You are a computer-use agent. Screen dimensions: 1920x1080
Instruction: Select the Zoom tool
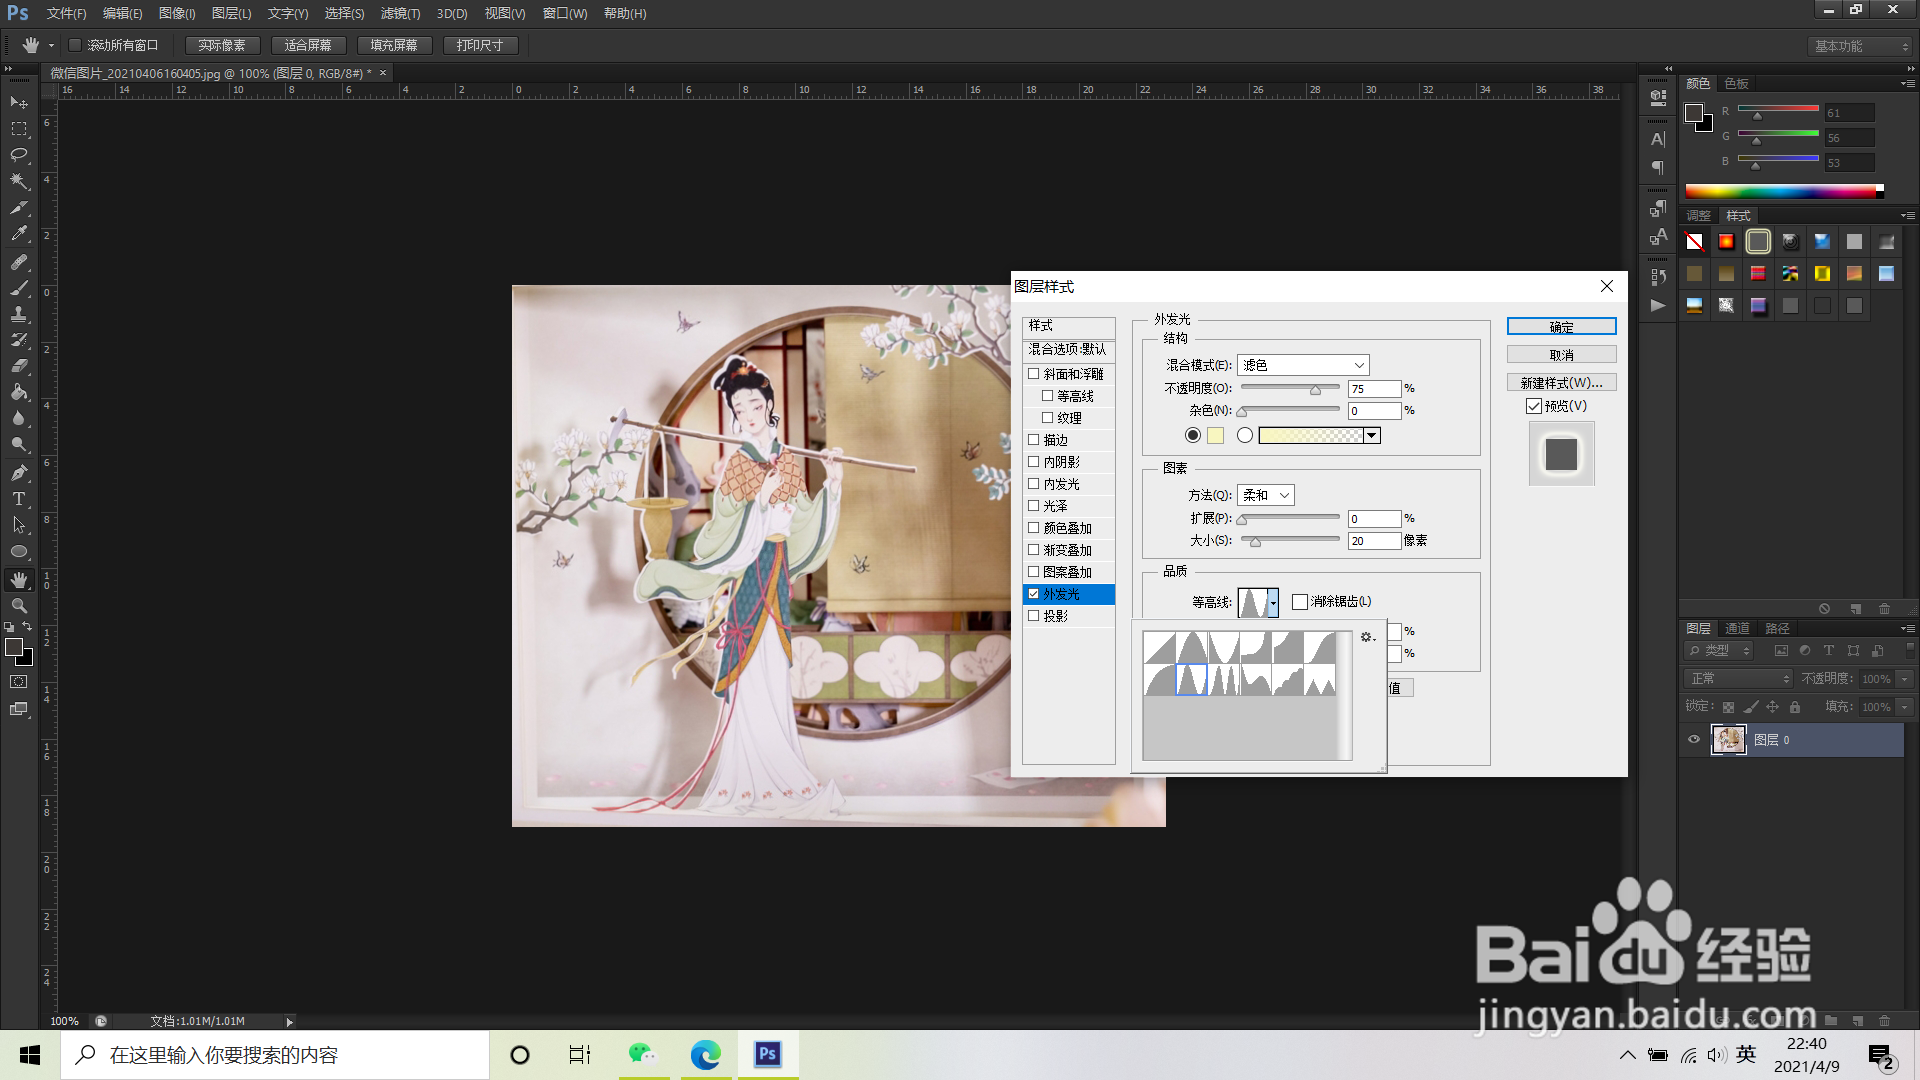[19, 606]
